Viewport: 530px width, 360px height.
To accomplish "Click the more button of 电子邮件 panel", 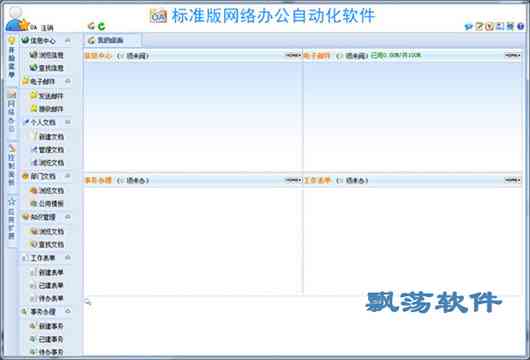I will [x=513, y=55].
